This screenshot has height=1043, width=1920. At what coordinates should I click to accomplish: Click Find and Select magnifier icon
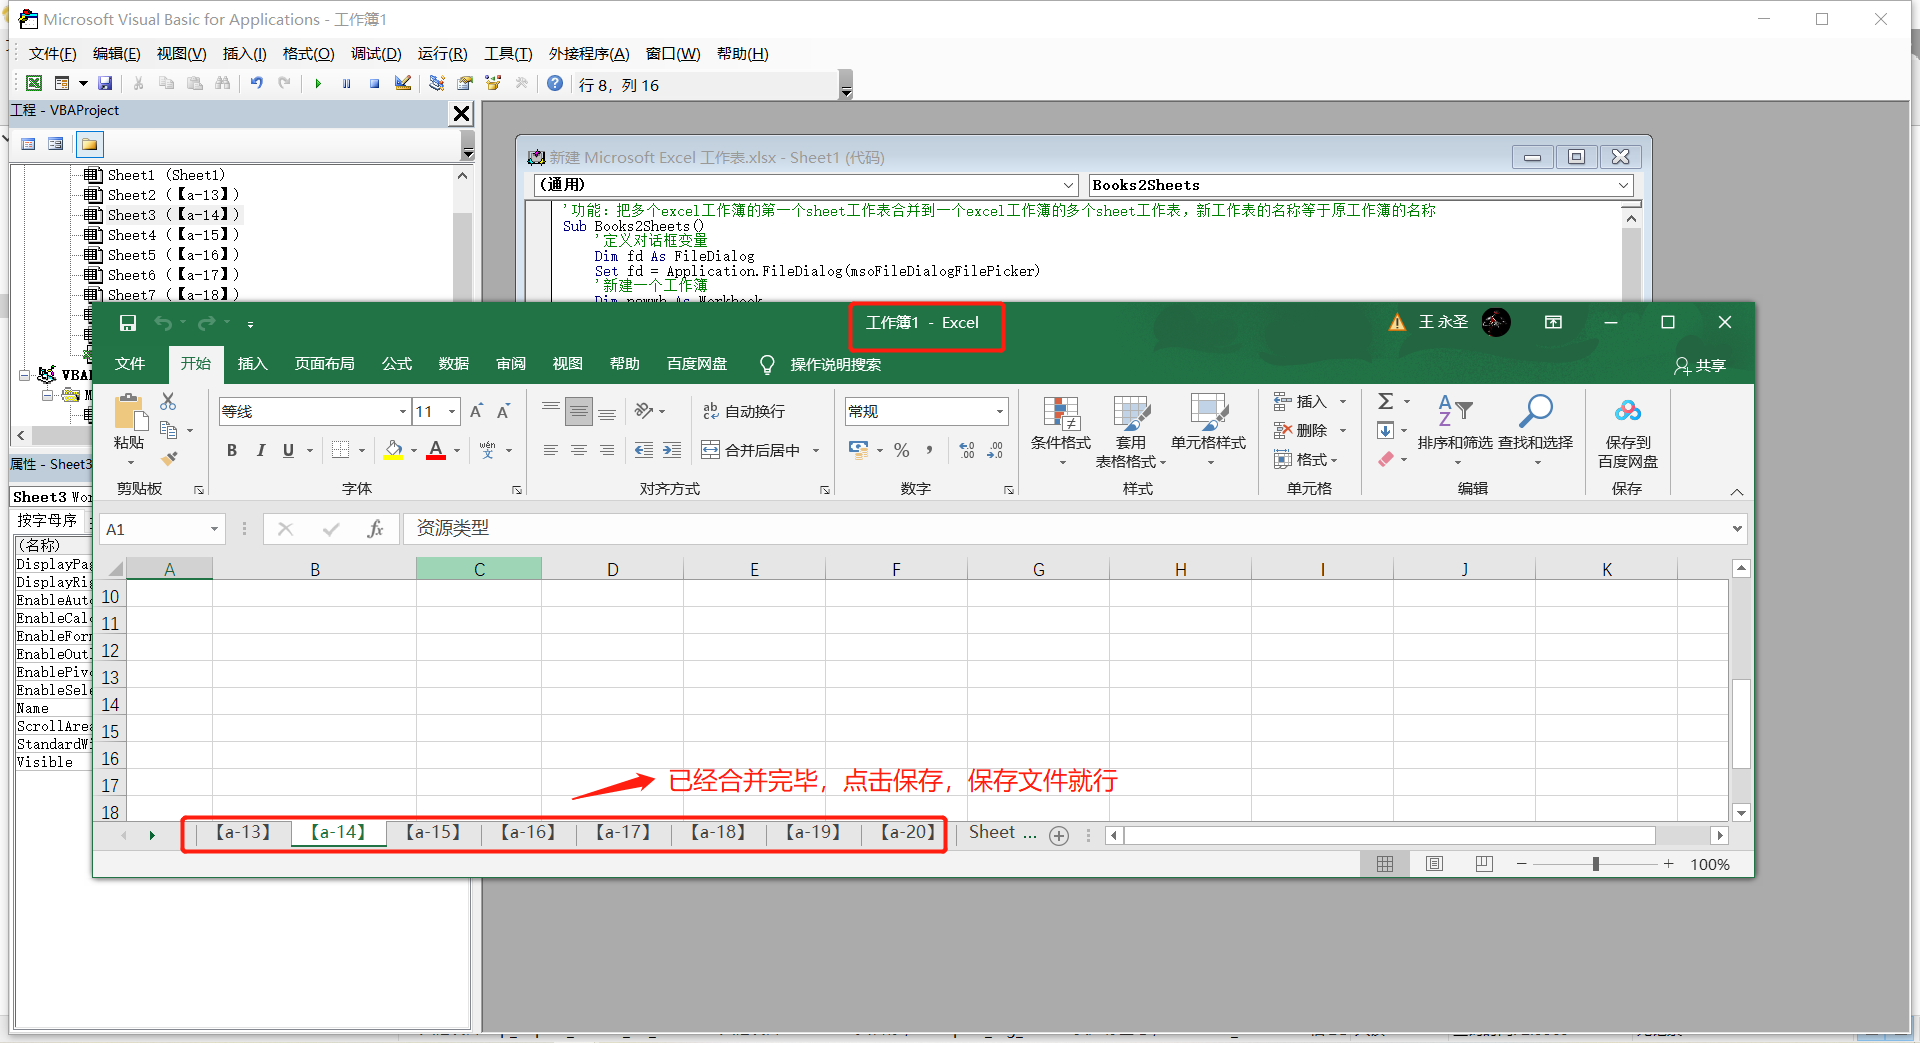click(1535, 431)
